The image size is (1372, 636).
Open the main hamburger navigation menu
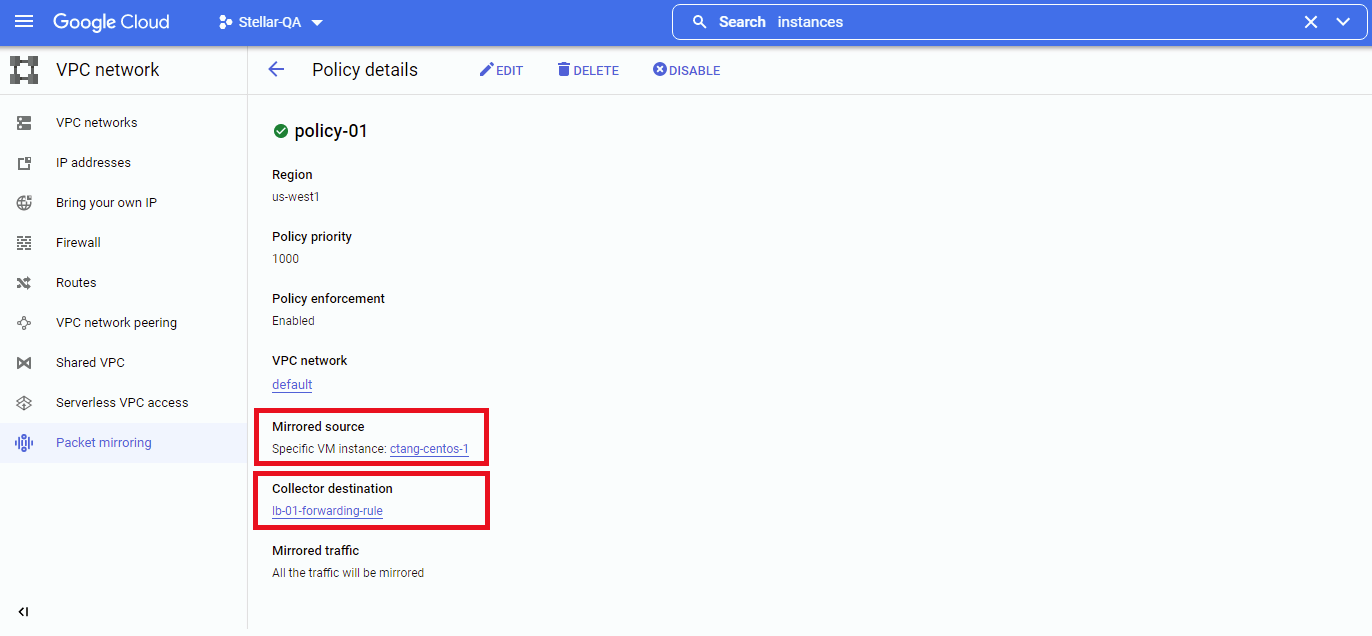pos(24,22)
